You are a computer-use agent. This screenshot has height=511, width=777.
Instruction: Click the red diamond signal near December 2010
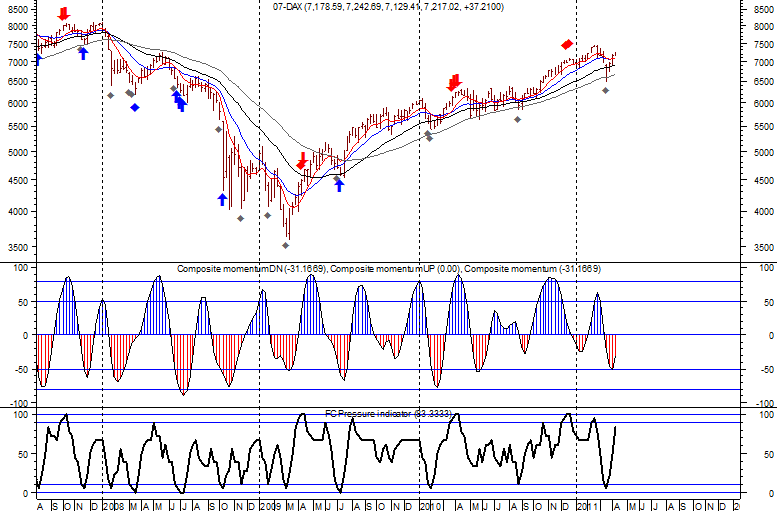click(x=567, y=45)
